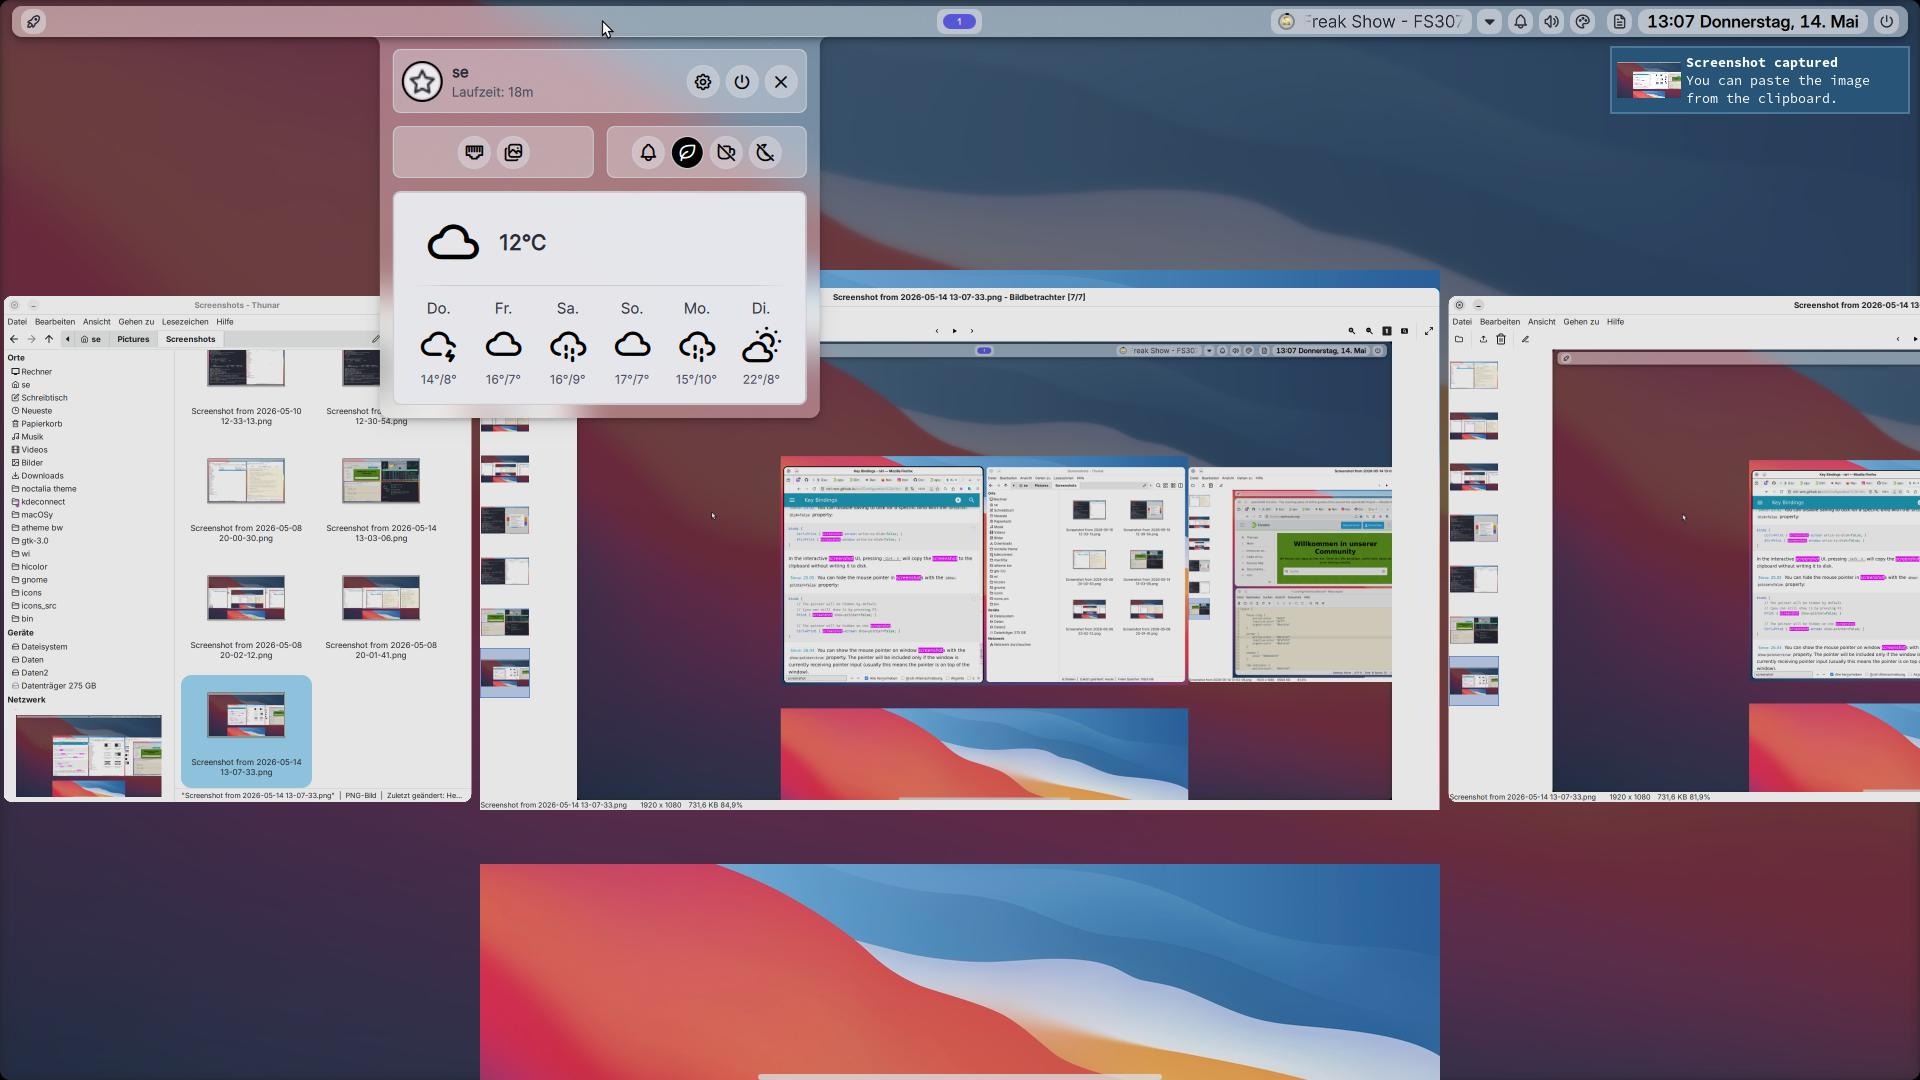This screenshot has height=1080, width=1920.
Task: Click open folder icon in right viewer
Action: [x=1459, y=339]
